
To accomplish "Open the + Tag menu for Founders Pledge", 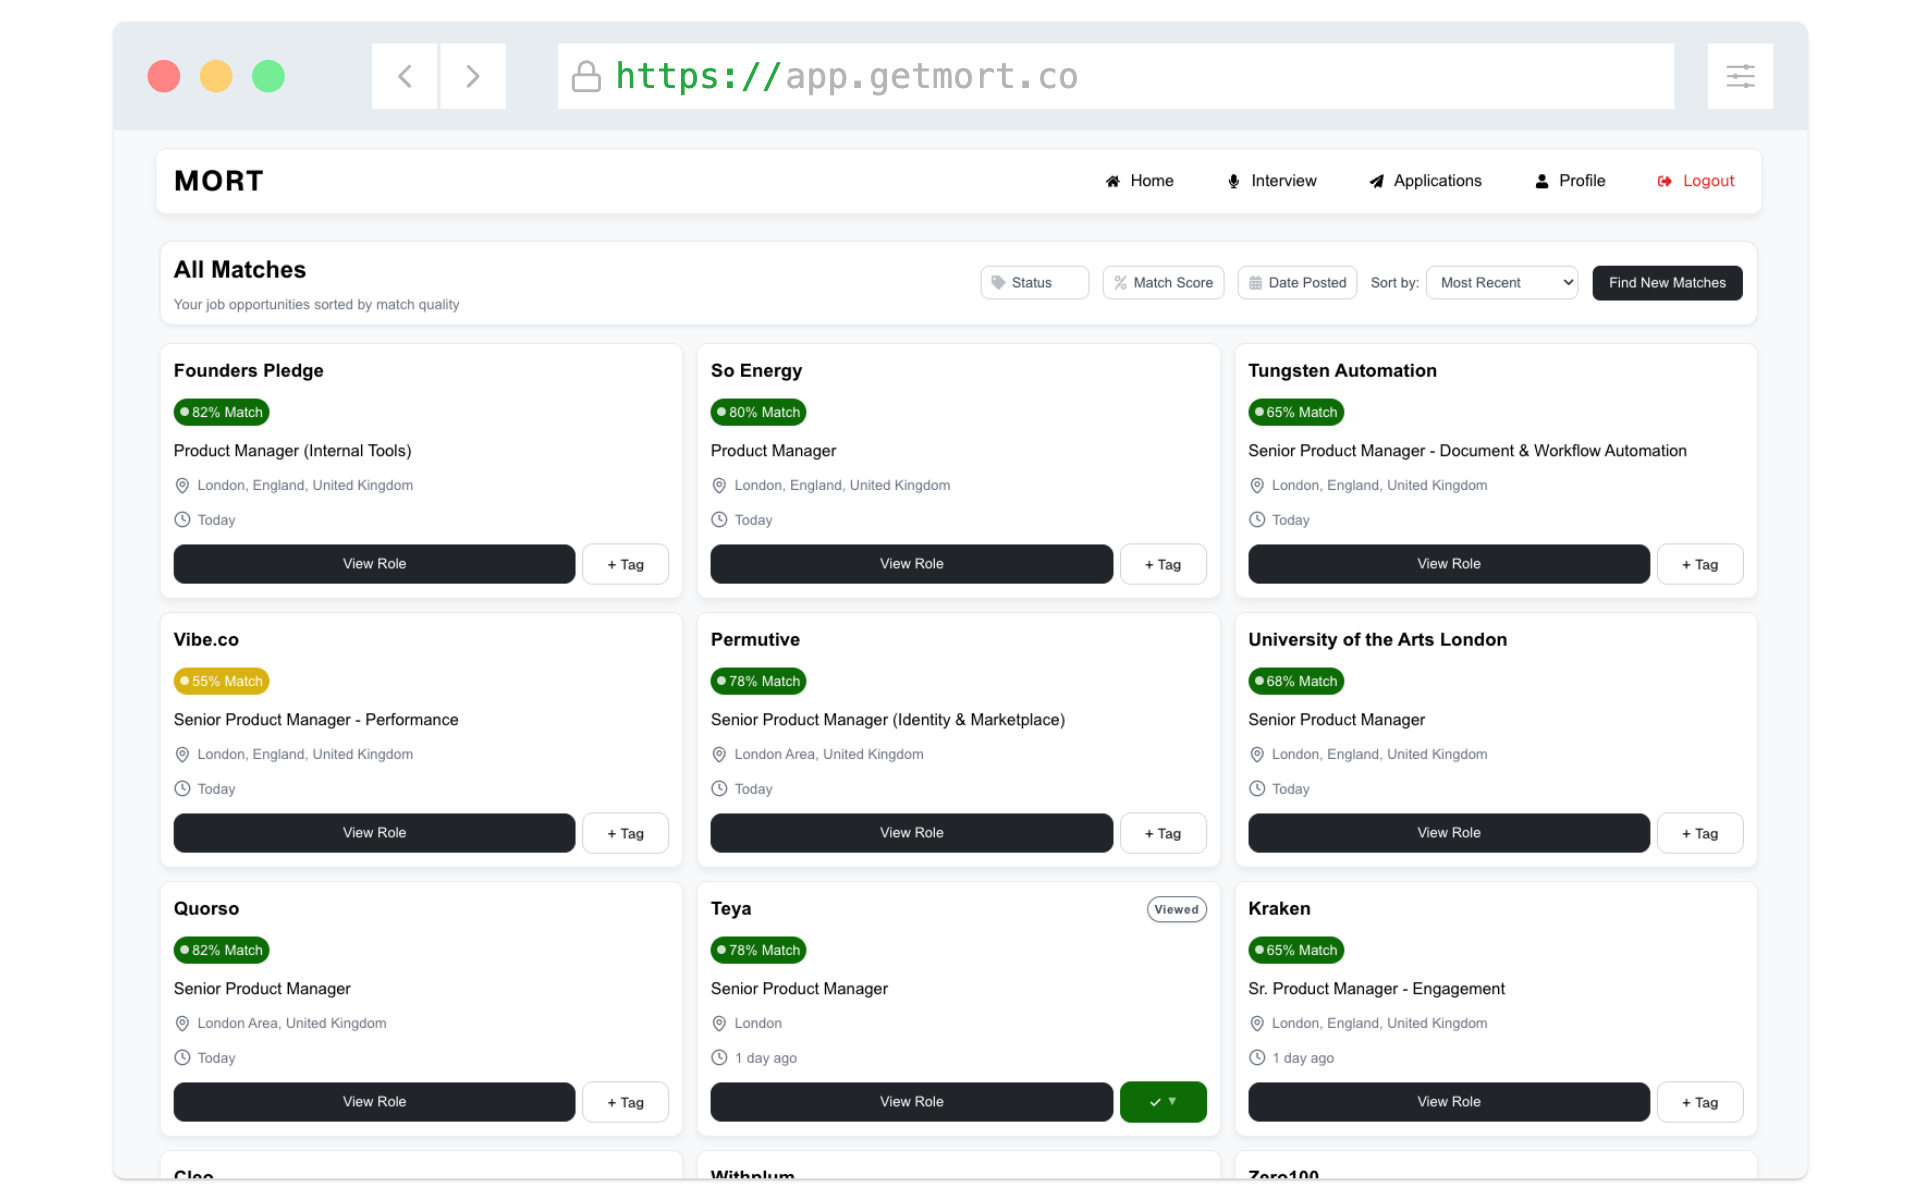I will [x=625, y=564].
